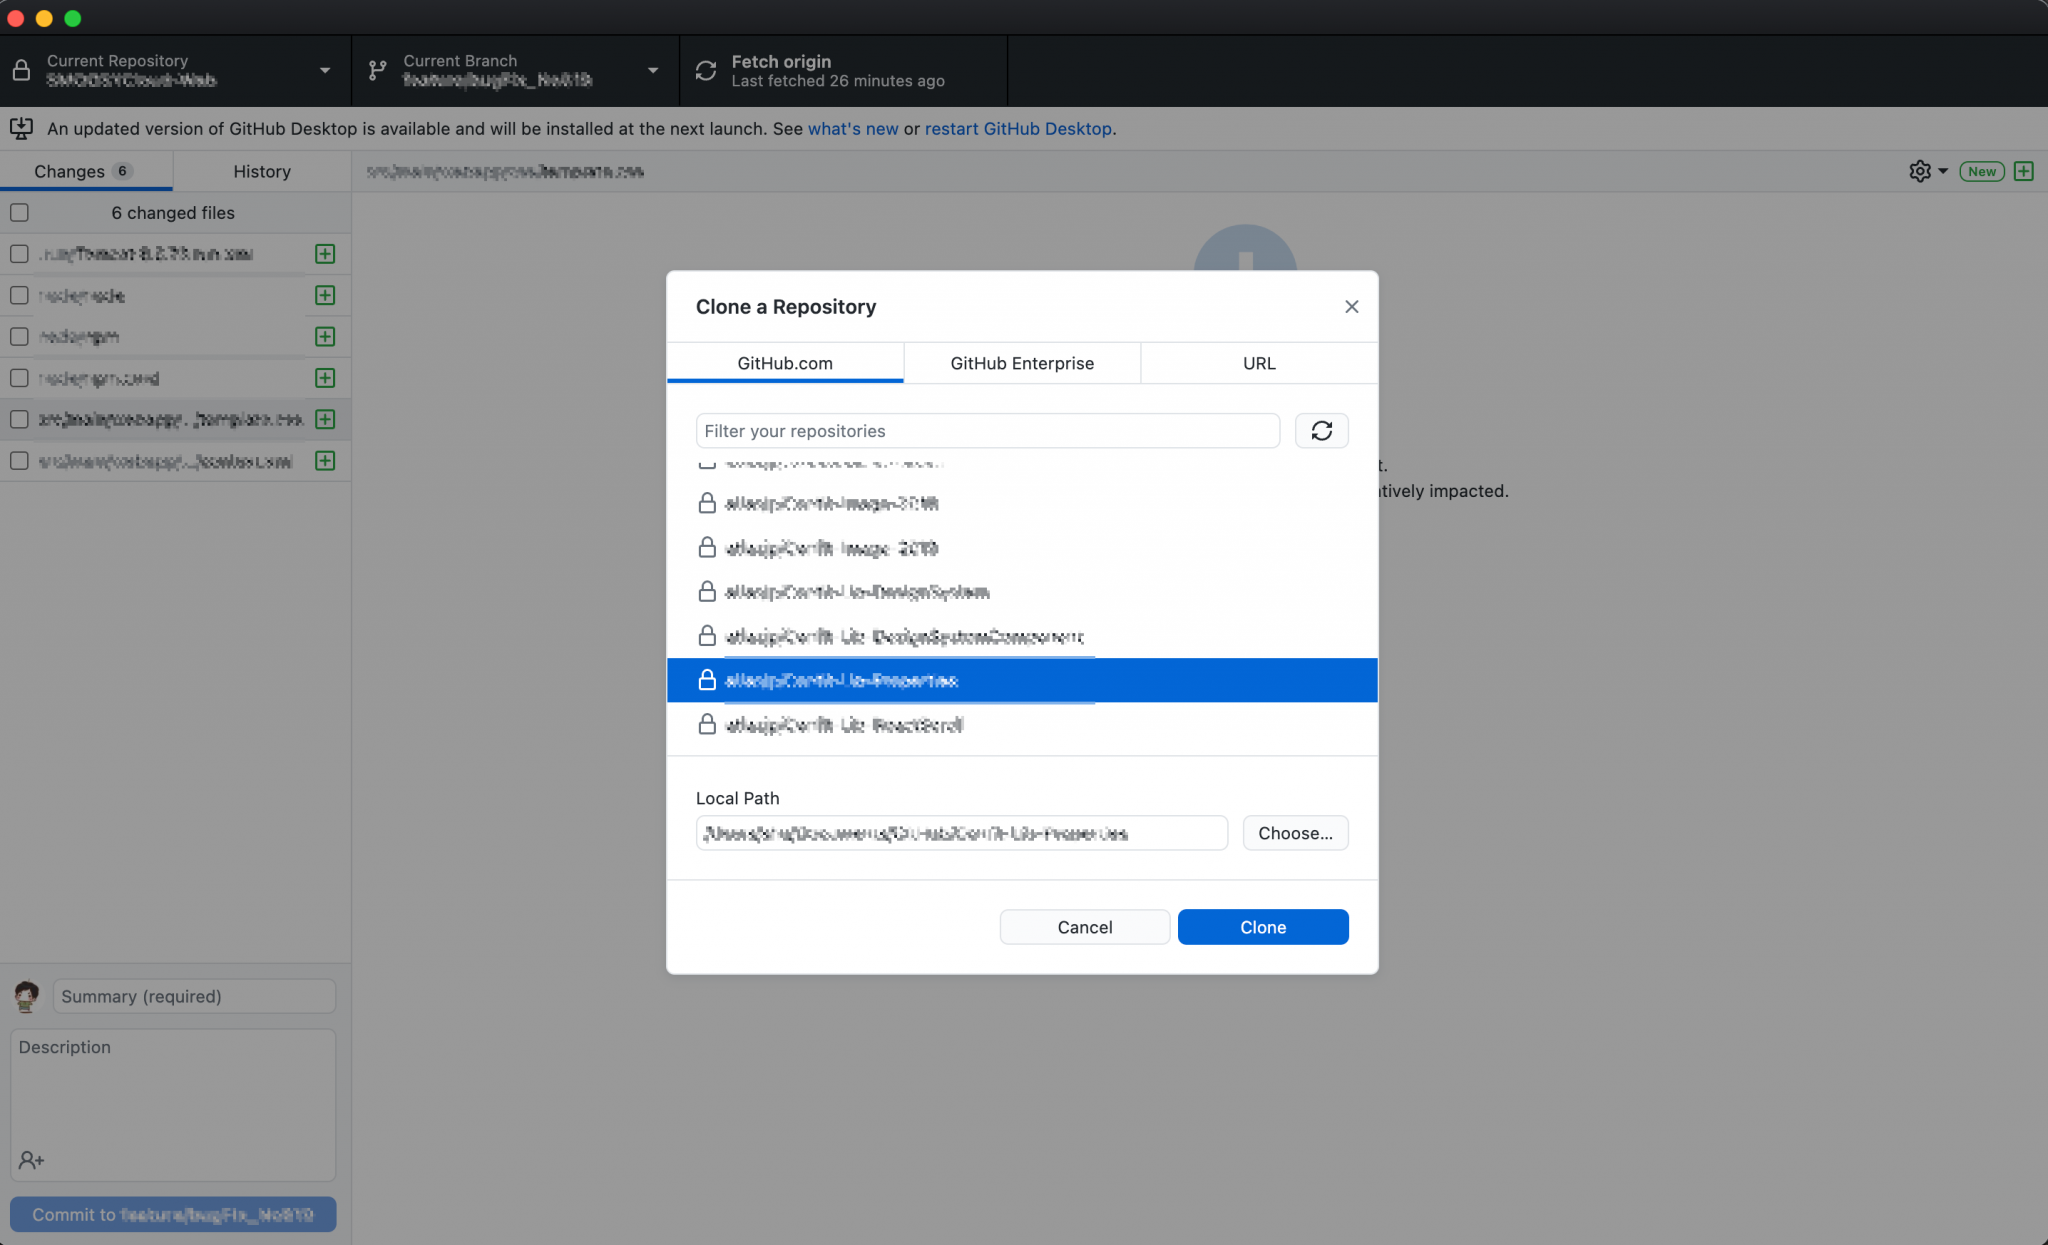Check the first changed file's checkbox
Viewport: 2048px width, 1245px height.
coord(19,253)
